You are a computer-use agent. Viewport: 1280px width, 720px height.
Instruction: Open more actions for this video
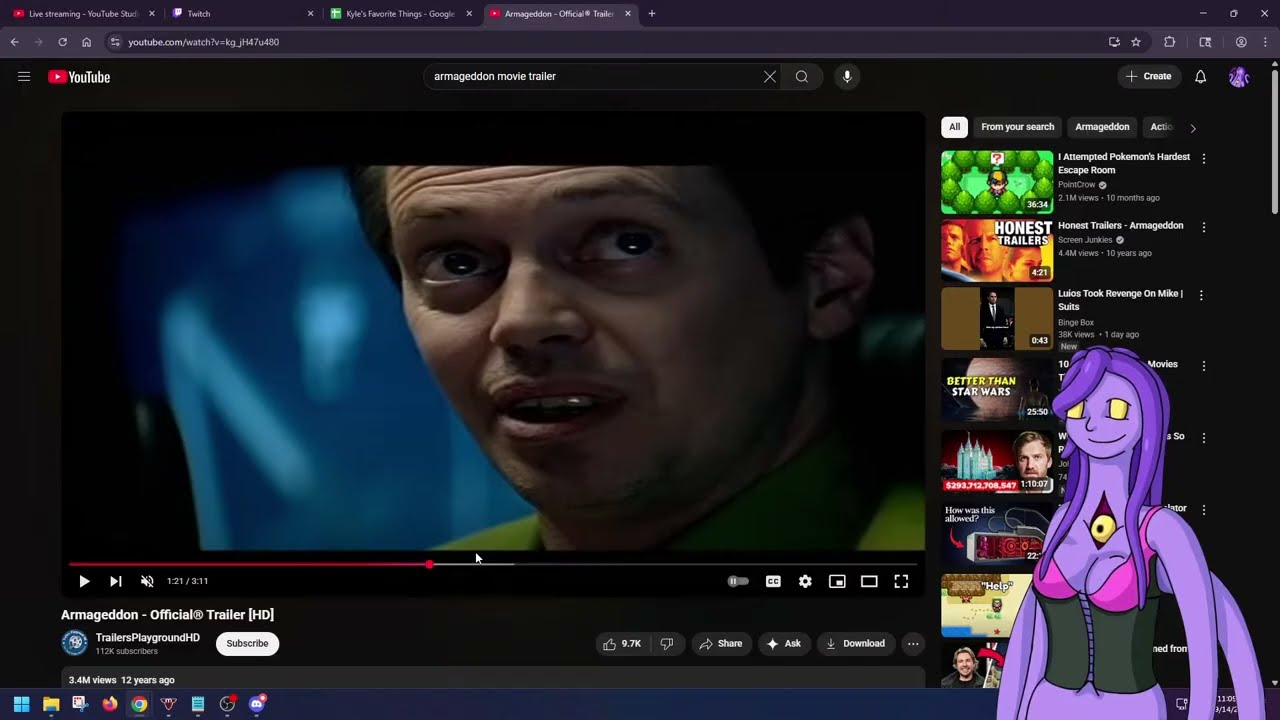pos(913,644)
